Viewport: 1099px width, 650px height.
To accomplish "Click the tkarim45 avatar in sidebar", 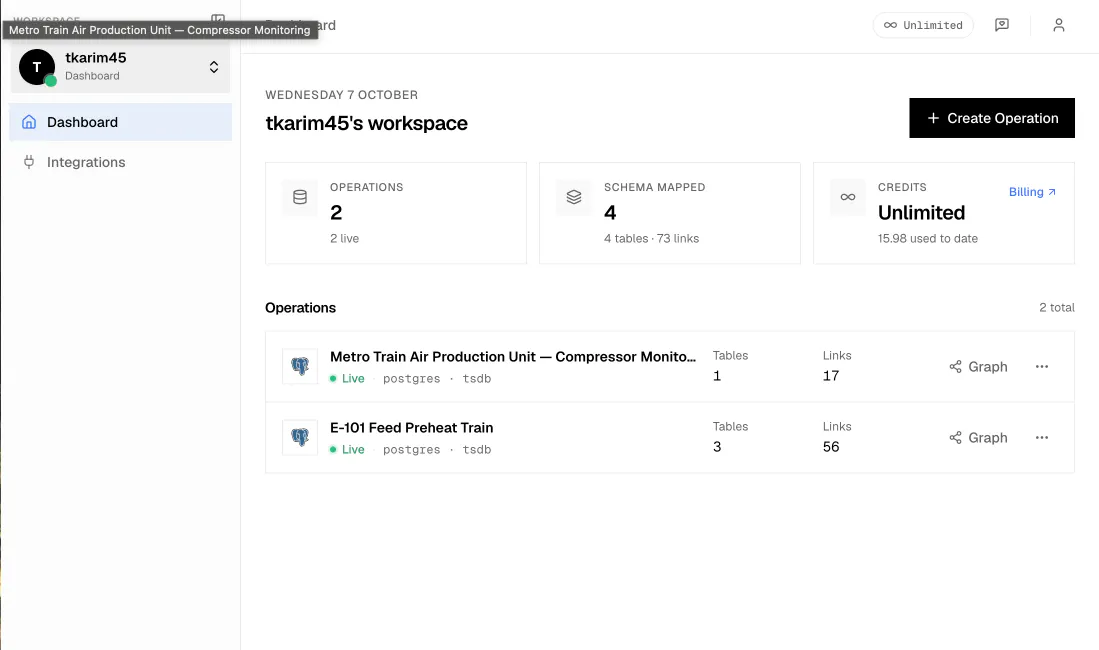I will point(37,67).
